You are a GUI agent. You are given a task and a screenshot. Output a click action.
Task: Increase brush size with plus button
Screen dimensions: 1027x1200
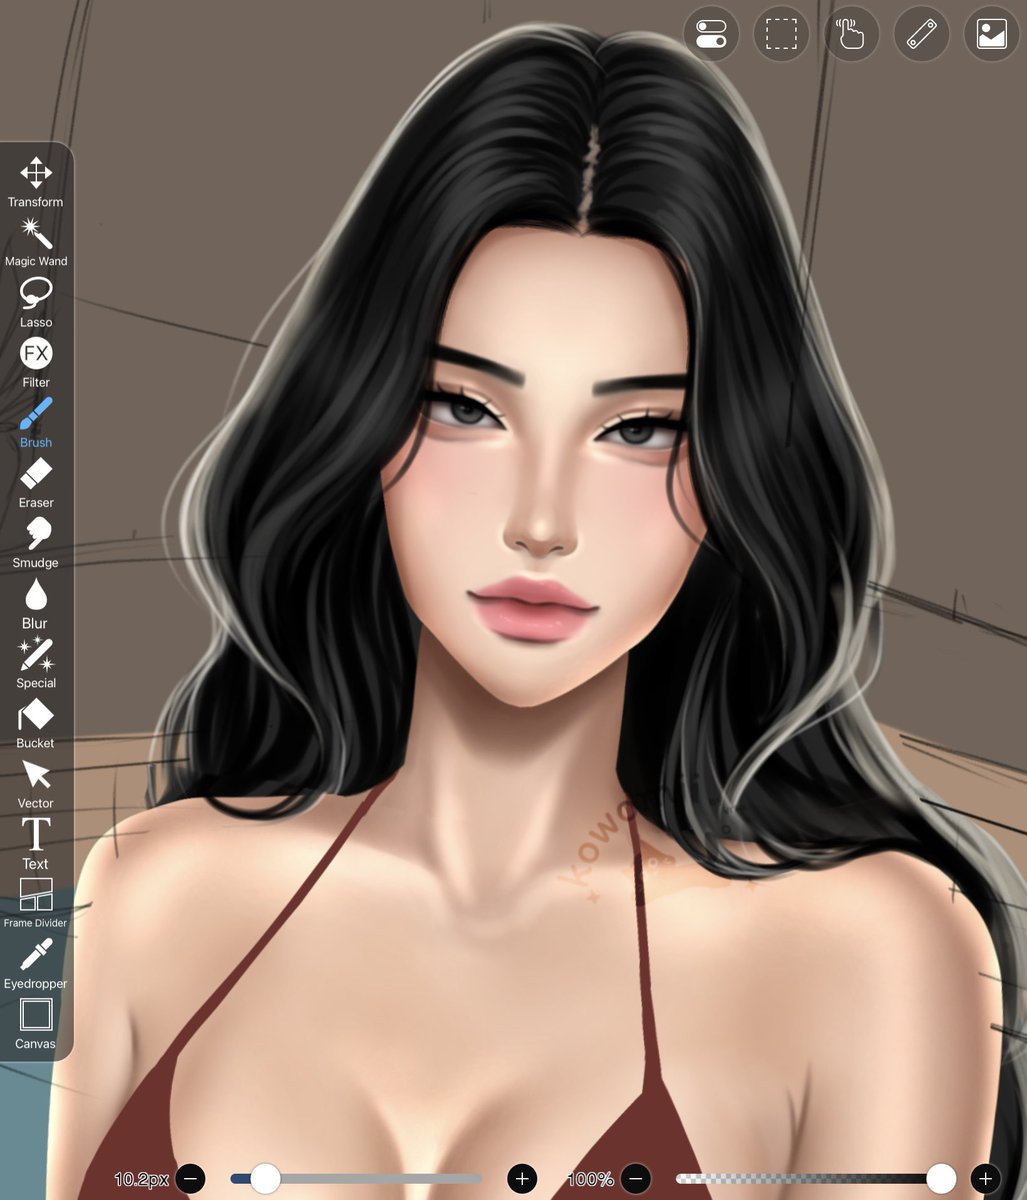click(x=522, y=1178)
